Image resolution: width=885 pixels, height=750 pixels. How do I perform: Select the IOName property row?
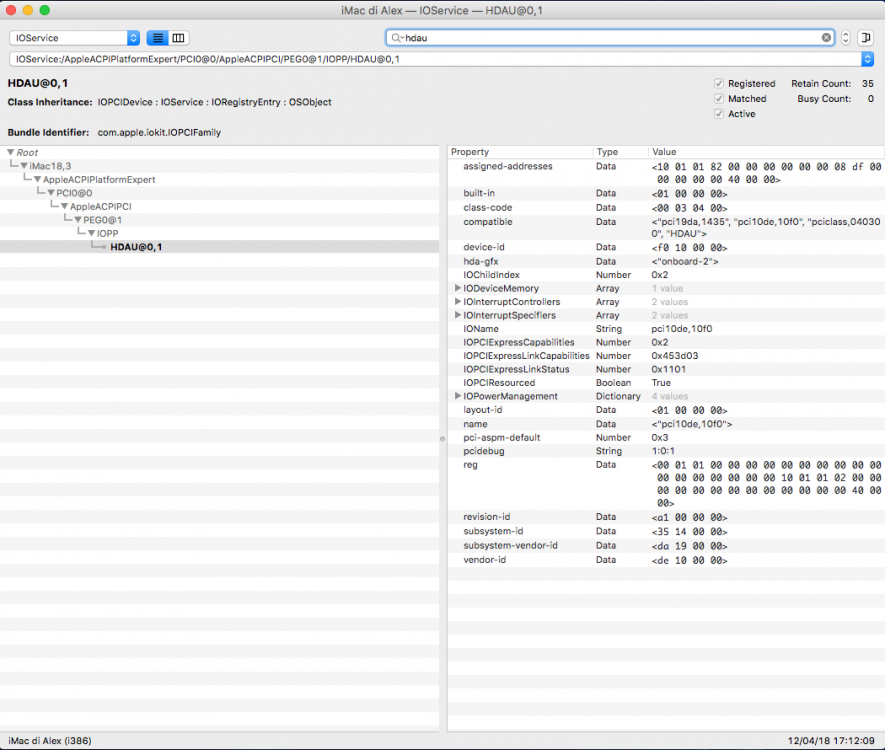pyautogui.click(x=666, y=328)
